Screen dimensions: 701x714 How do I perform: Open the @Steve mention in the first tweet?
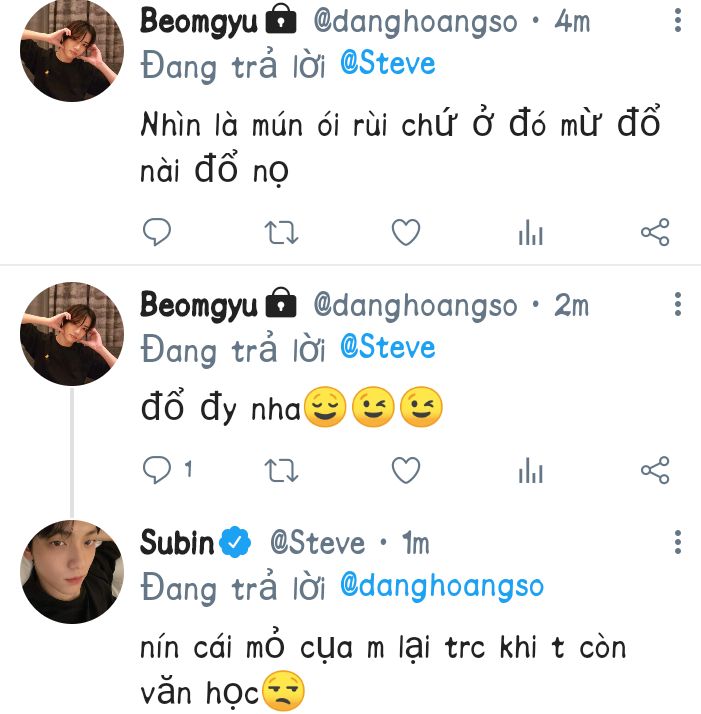tap(387, 64)
